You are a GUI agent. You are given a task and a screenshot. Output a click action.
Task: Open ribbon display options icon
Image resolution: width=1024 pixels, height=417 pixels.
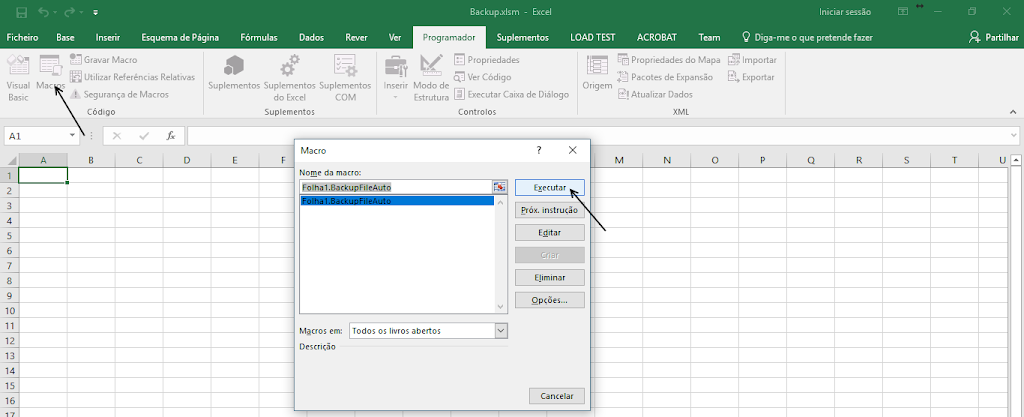tap(903, 12)
